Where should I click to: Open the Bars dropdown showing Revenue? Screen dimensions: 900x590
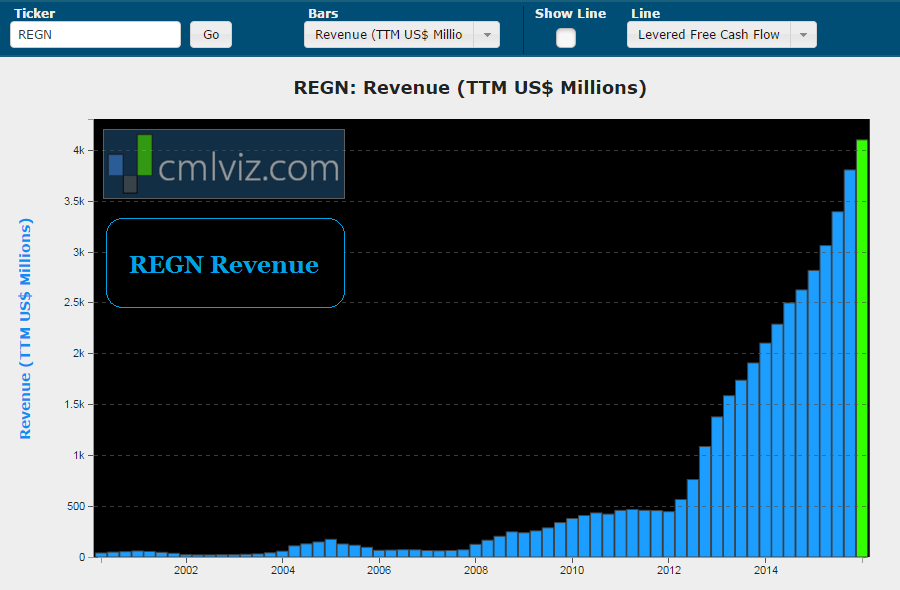(401, 34)
